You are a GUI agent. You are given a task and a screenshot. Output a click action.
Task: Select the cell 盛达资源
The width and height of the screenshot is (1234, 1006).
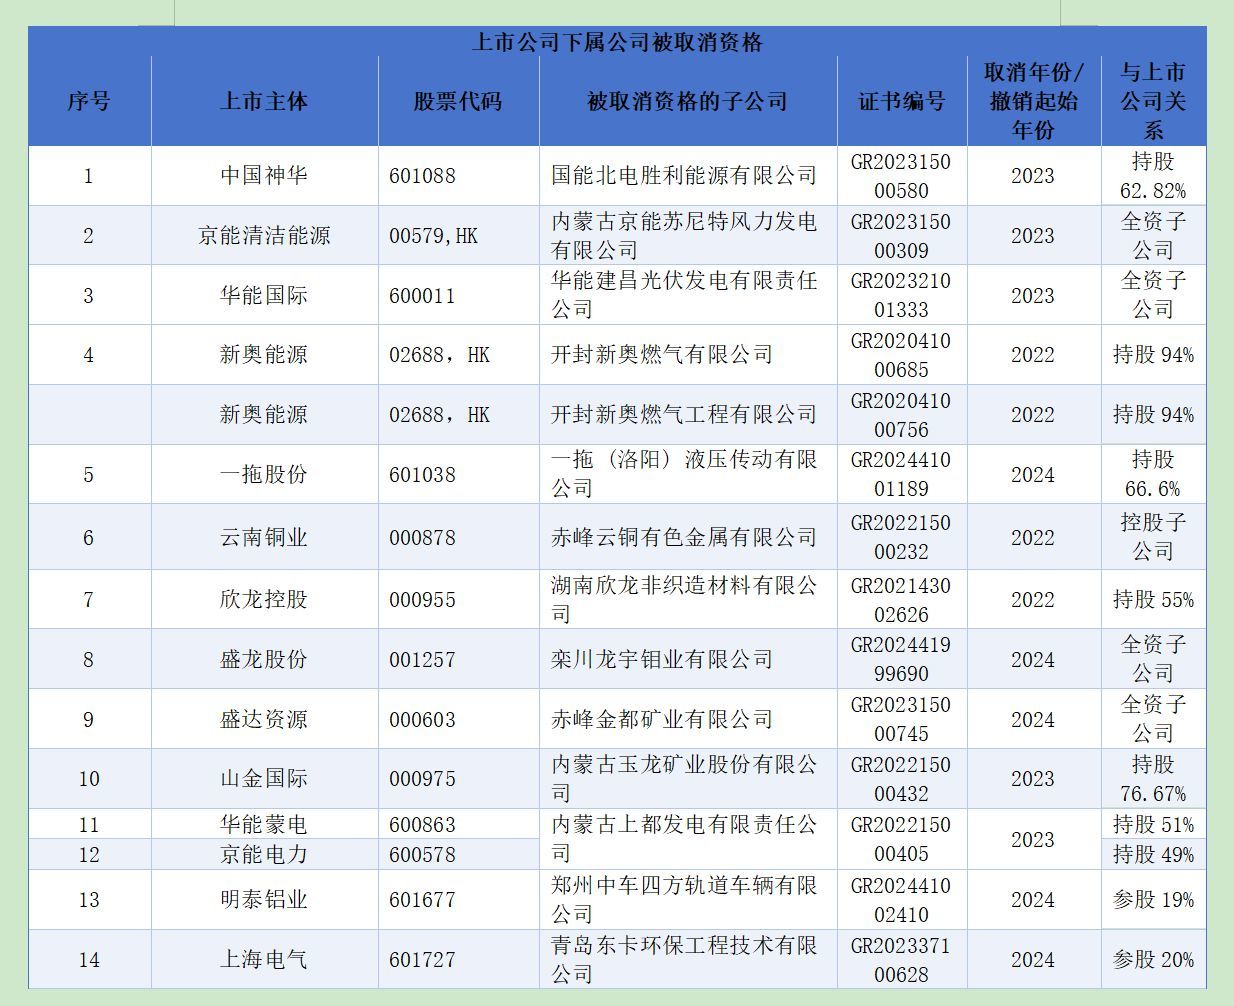pyautogui.click(x=264, y=719)
